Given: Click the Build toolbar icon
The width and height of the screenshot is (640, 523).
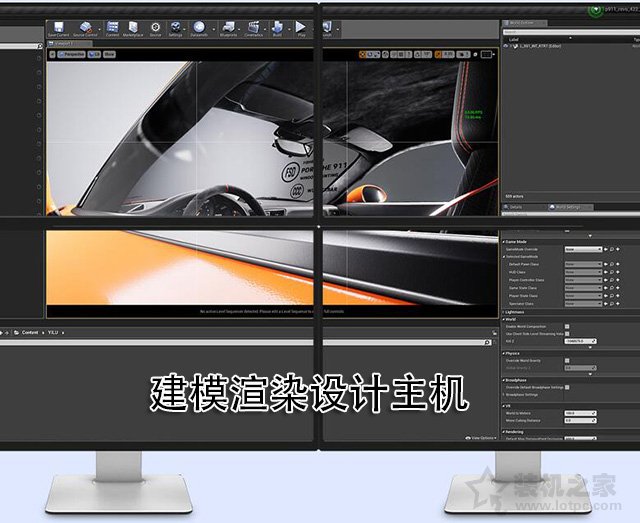Looking at the screenshot, I should [277, 28].
